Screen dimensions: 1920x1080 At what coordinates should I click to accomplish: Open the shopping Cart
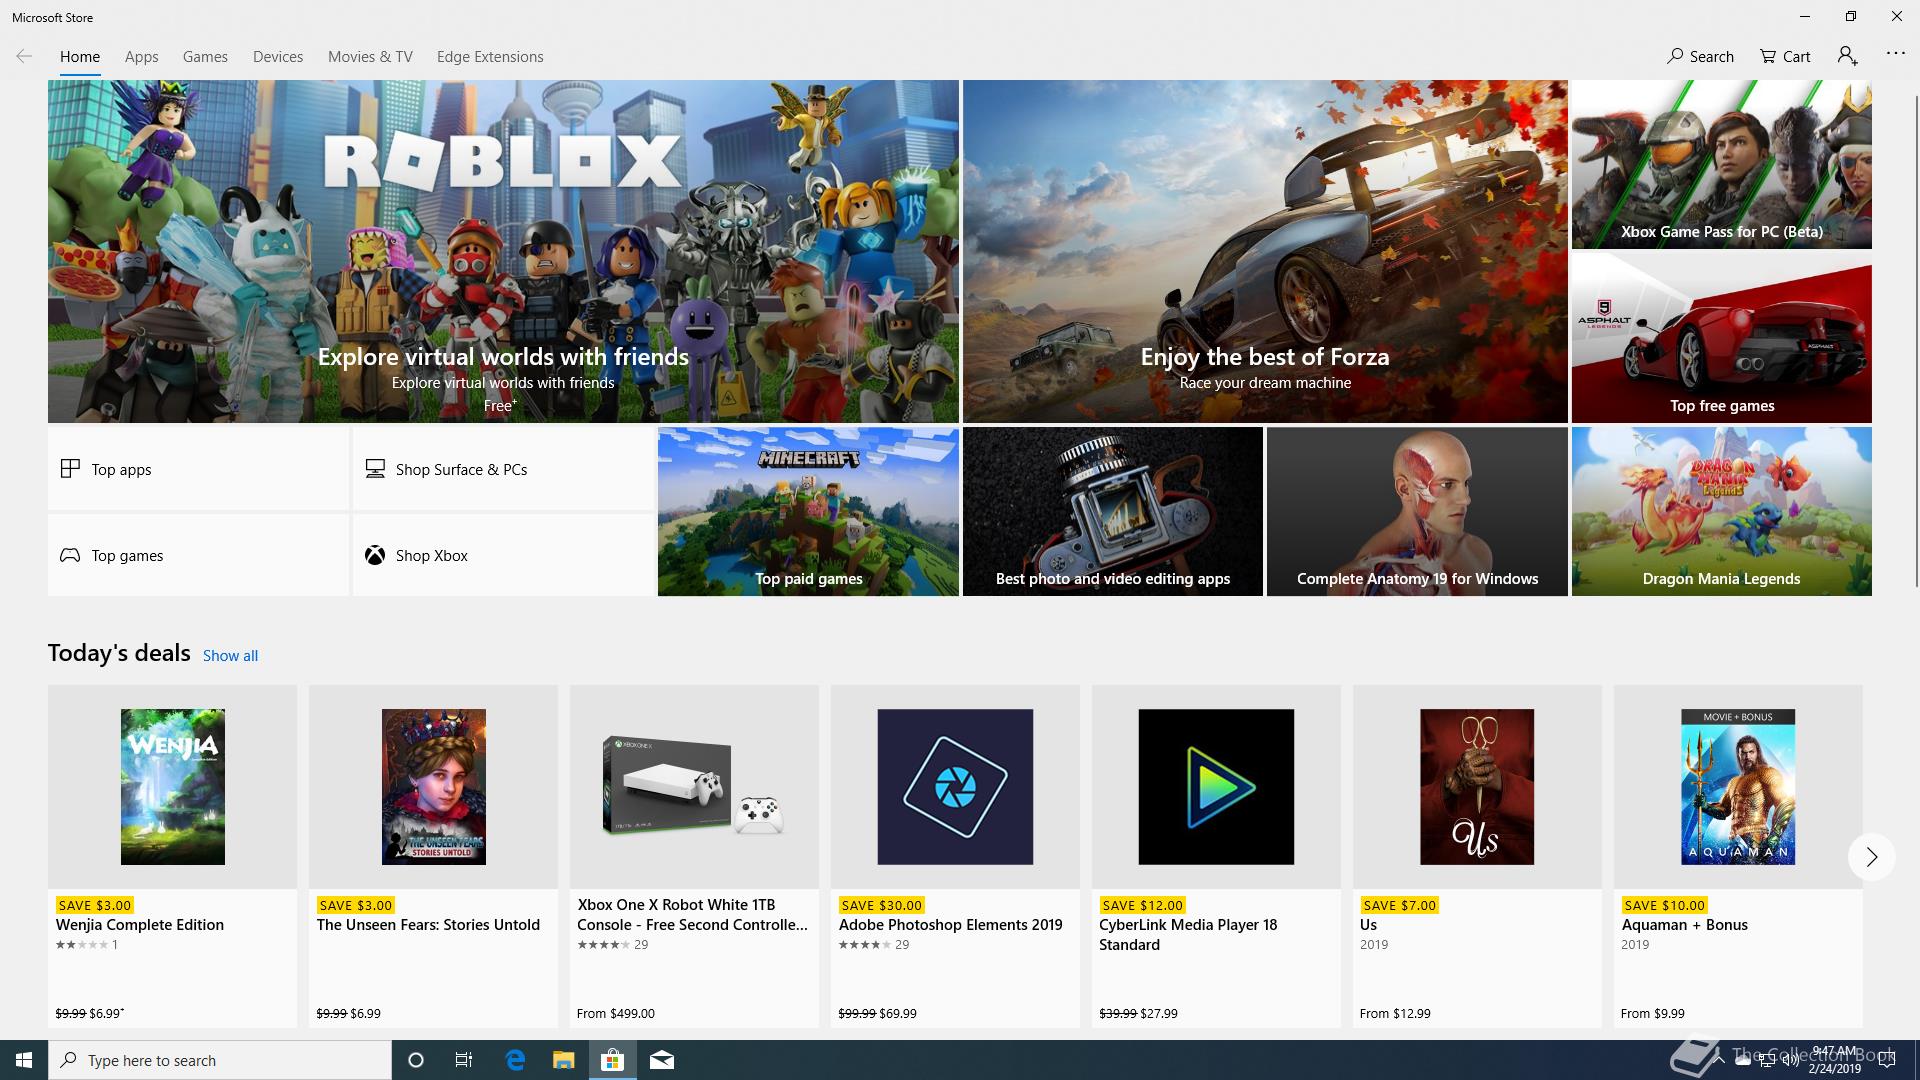1785,56
